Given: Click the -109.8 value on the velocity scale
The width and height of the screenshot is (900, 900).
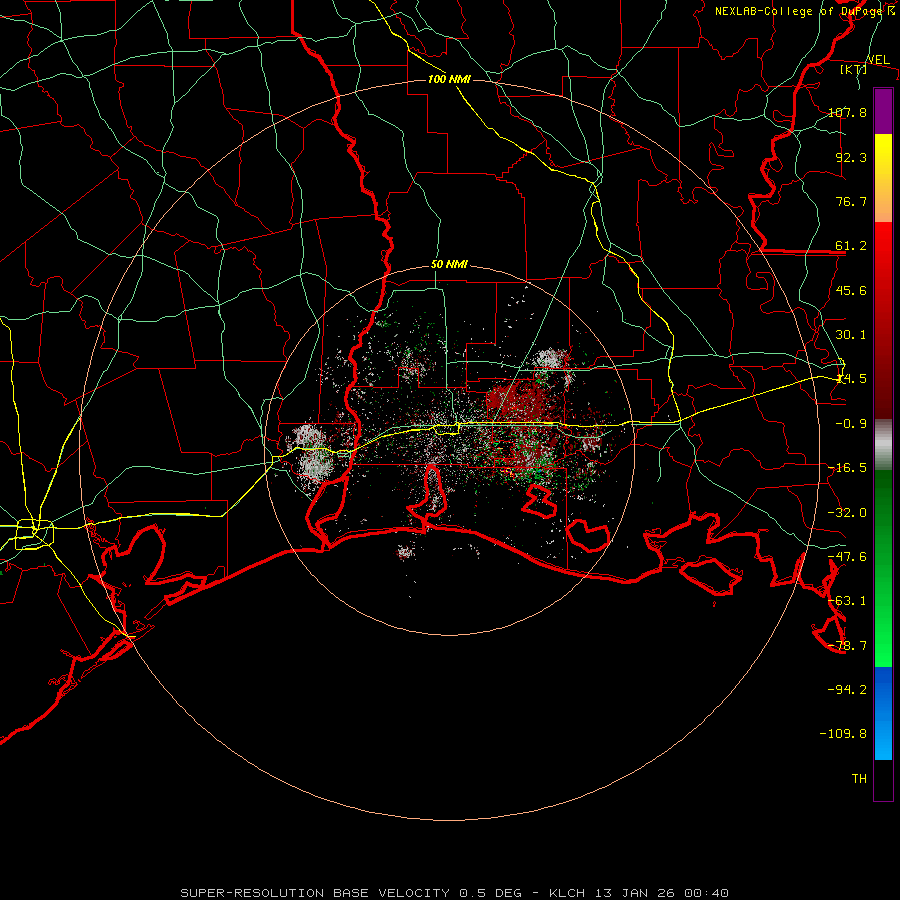Looking at the screenshot, I should click(x=843, y=734).
